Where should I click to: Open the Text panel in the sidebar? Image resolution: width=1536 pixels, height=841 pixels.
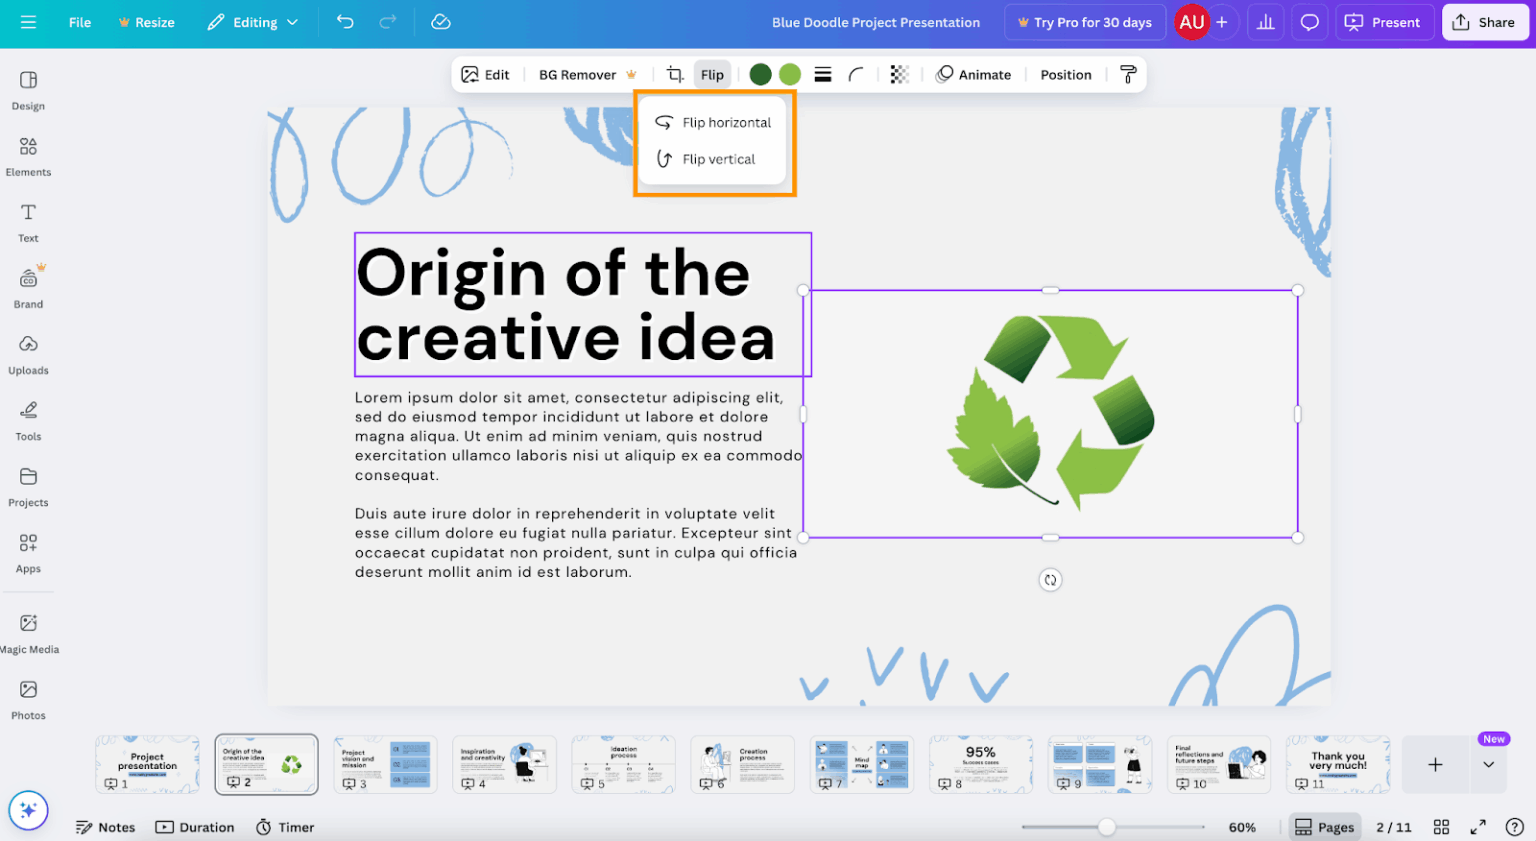click(28, 221)
